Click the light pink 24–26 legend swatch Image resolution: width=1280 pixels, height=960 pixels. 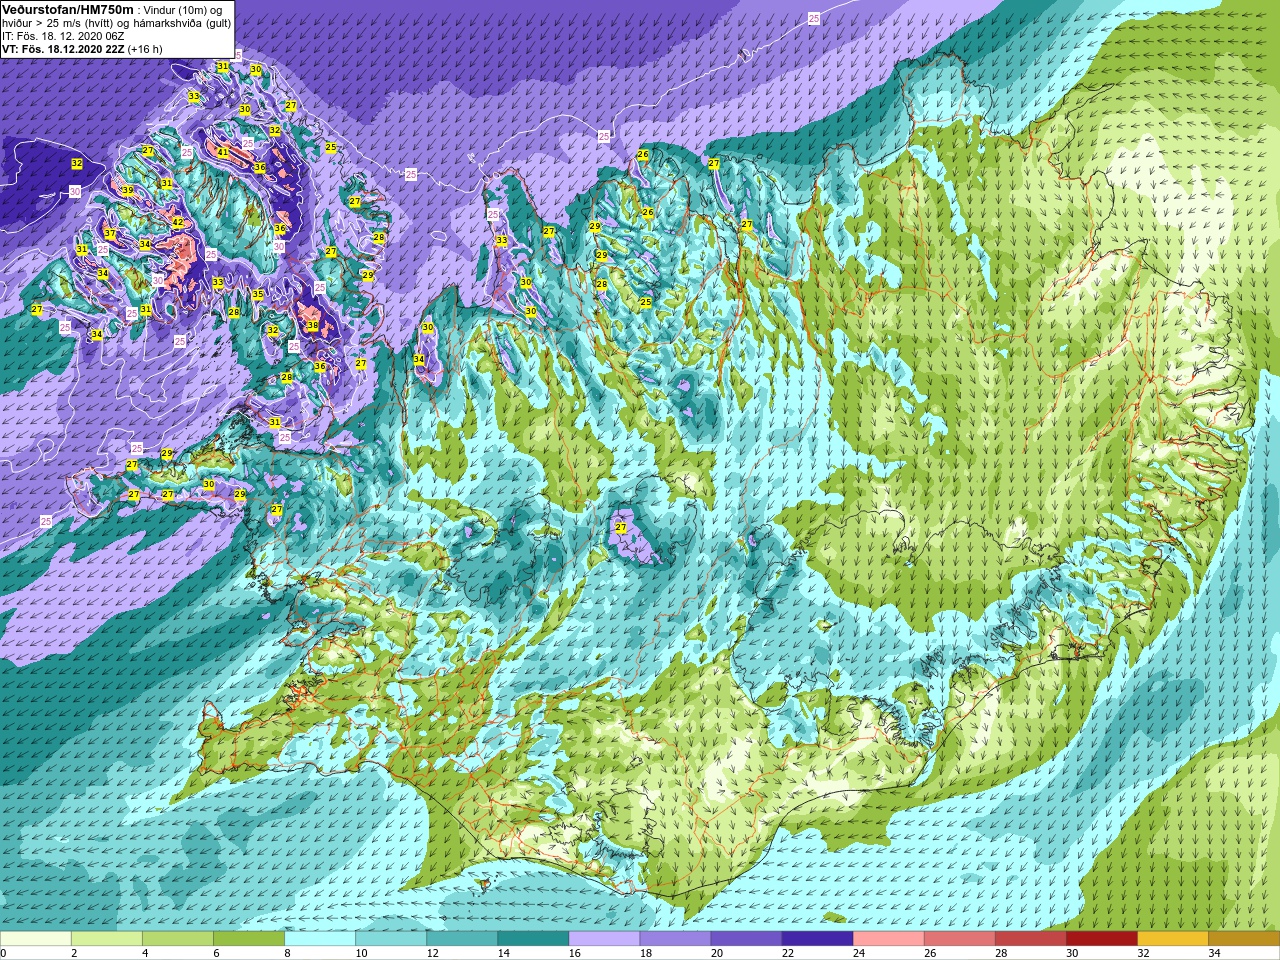[x=888, y=939]
